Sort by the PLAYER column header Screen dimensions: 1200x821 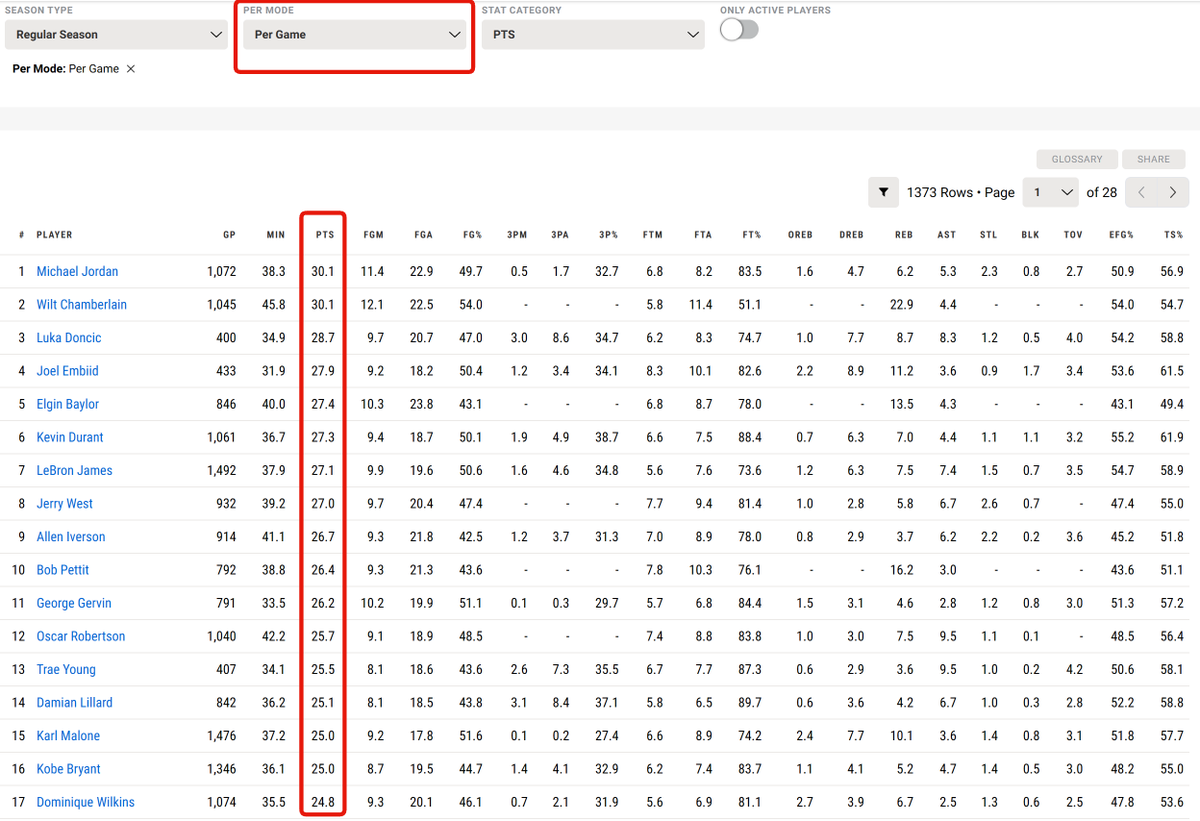54,235
